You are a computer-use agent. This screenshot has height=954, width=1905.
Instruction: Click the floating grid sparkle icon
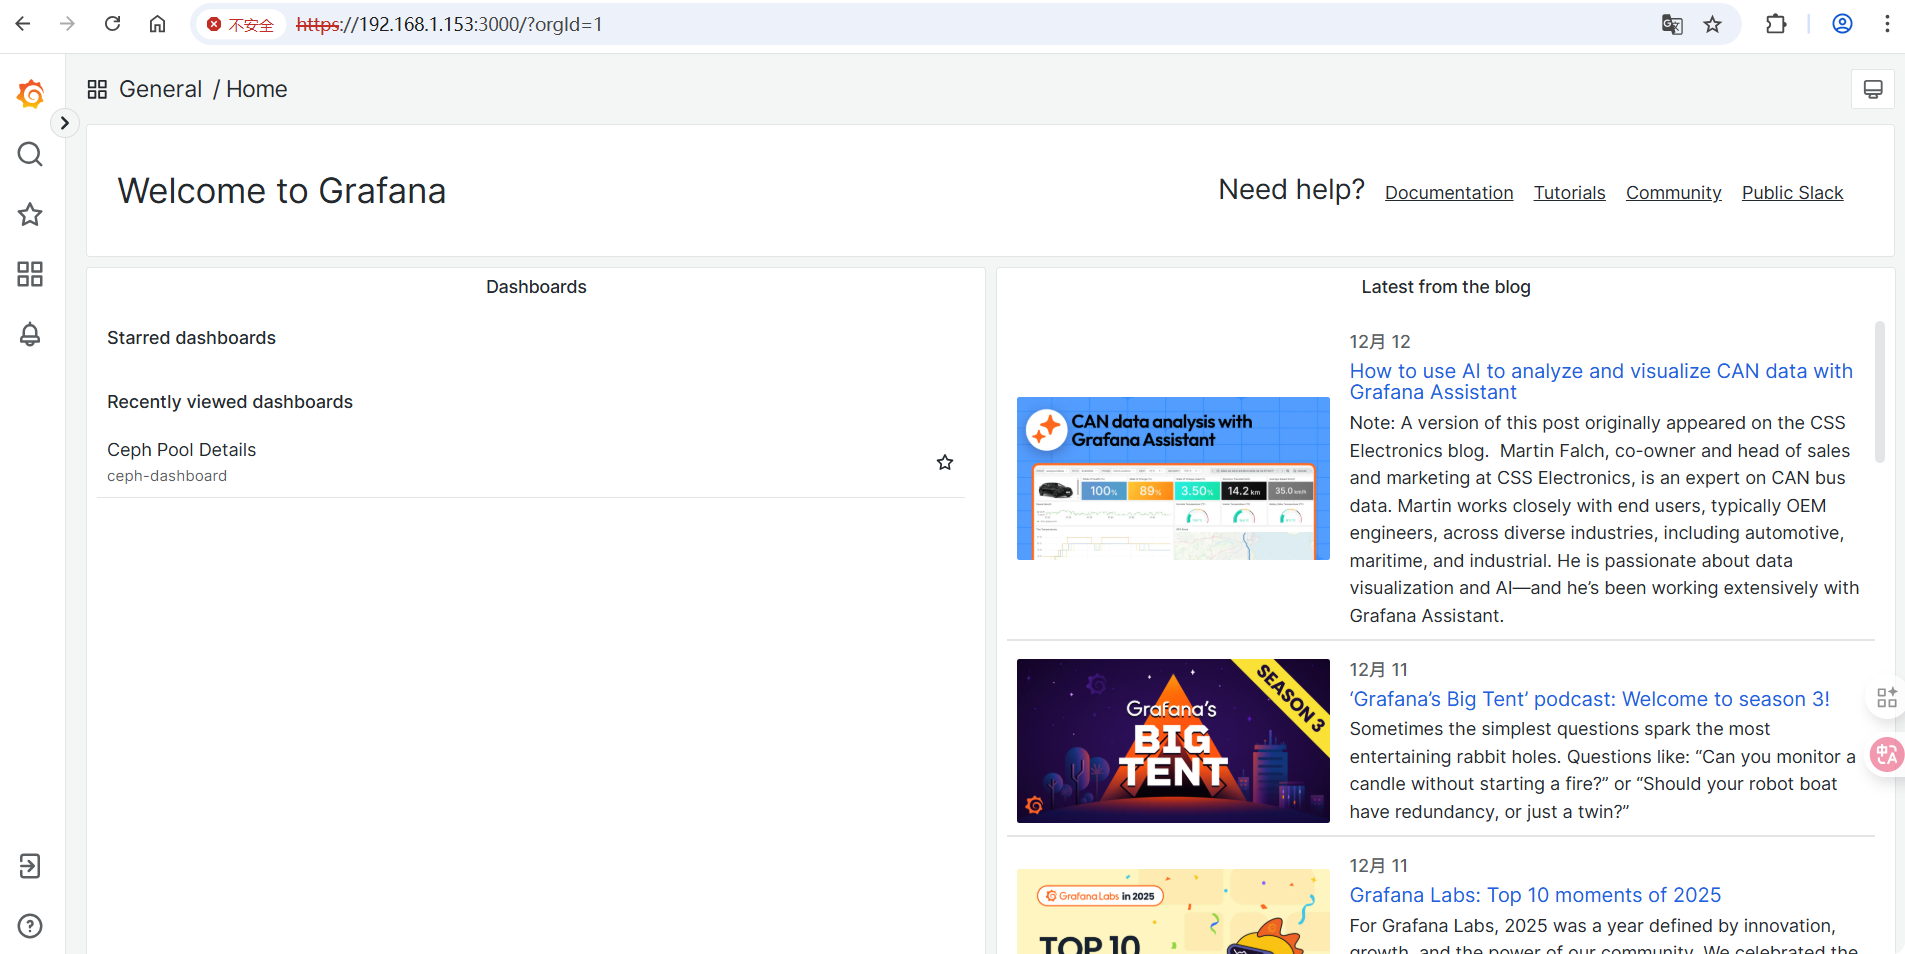(x=1887, y=697)
